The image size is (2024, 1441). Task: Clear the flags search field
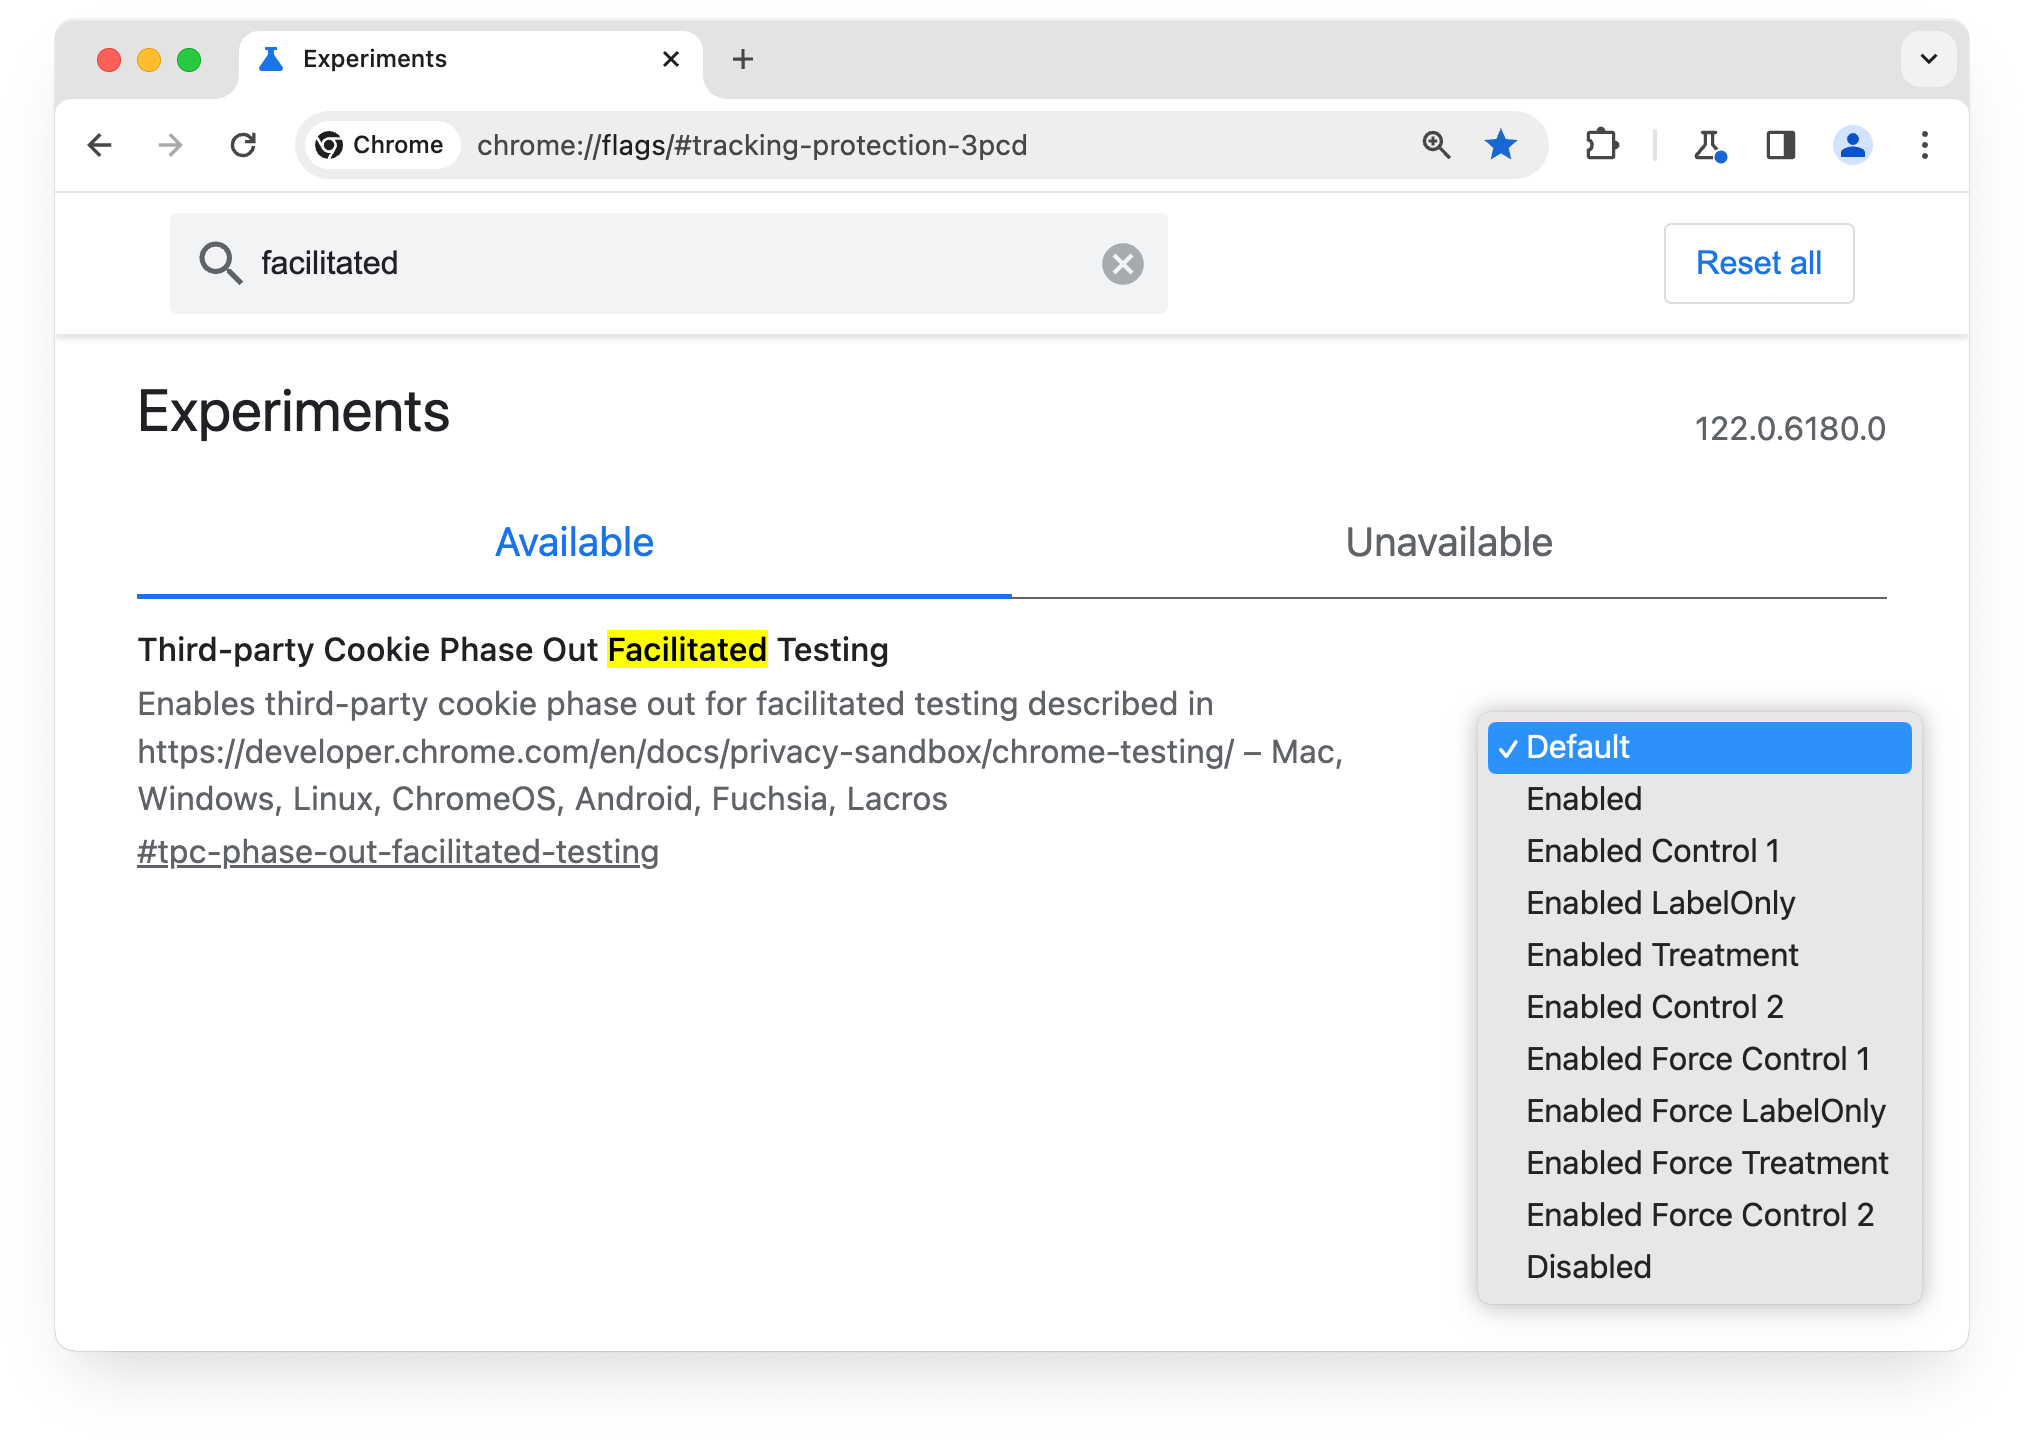pos(1122,264)
